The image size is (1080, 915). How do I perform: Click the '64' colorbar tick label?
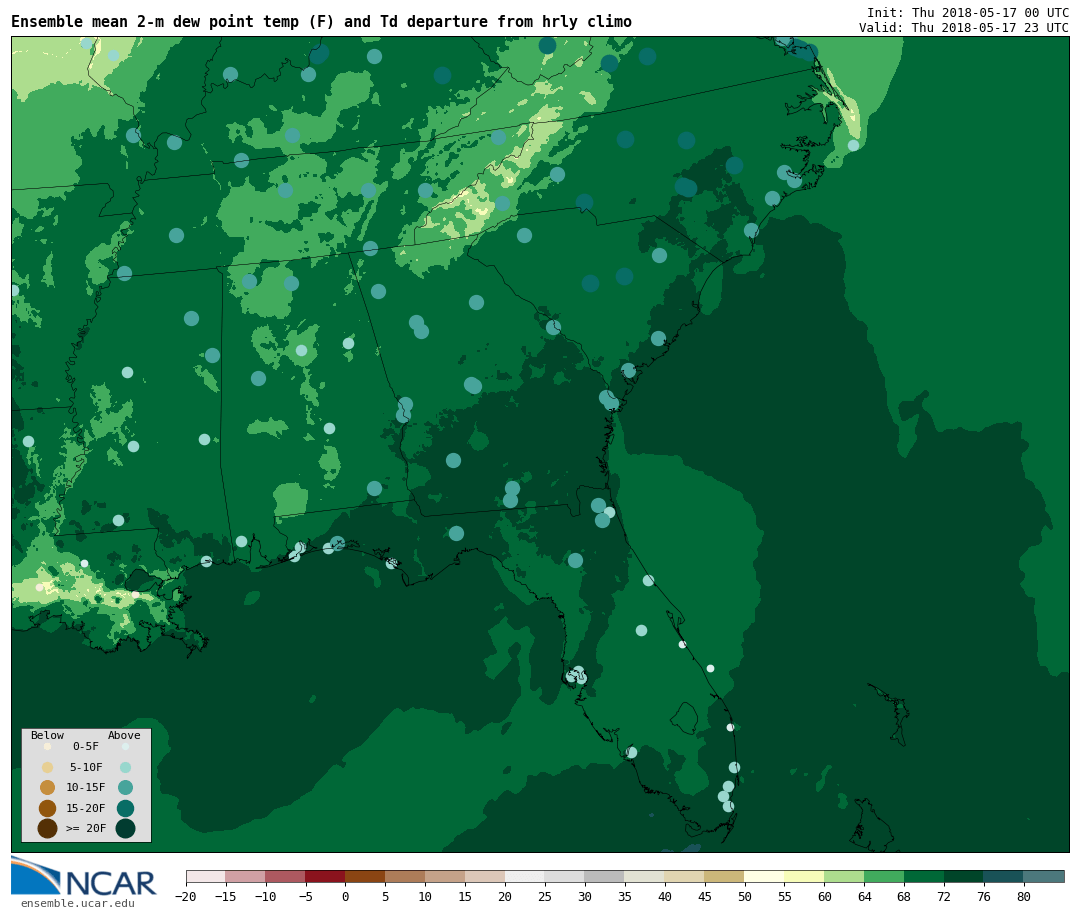click(865, 897)
